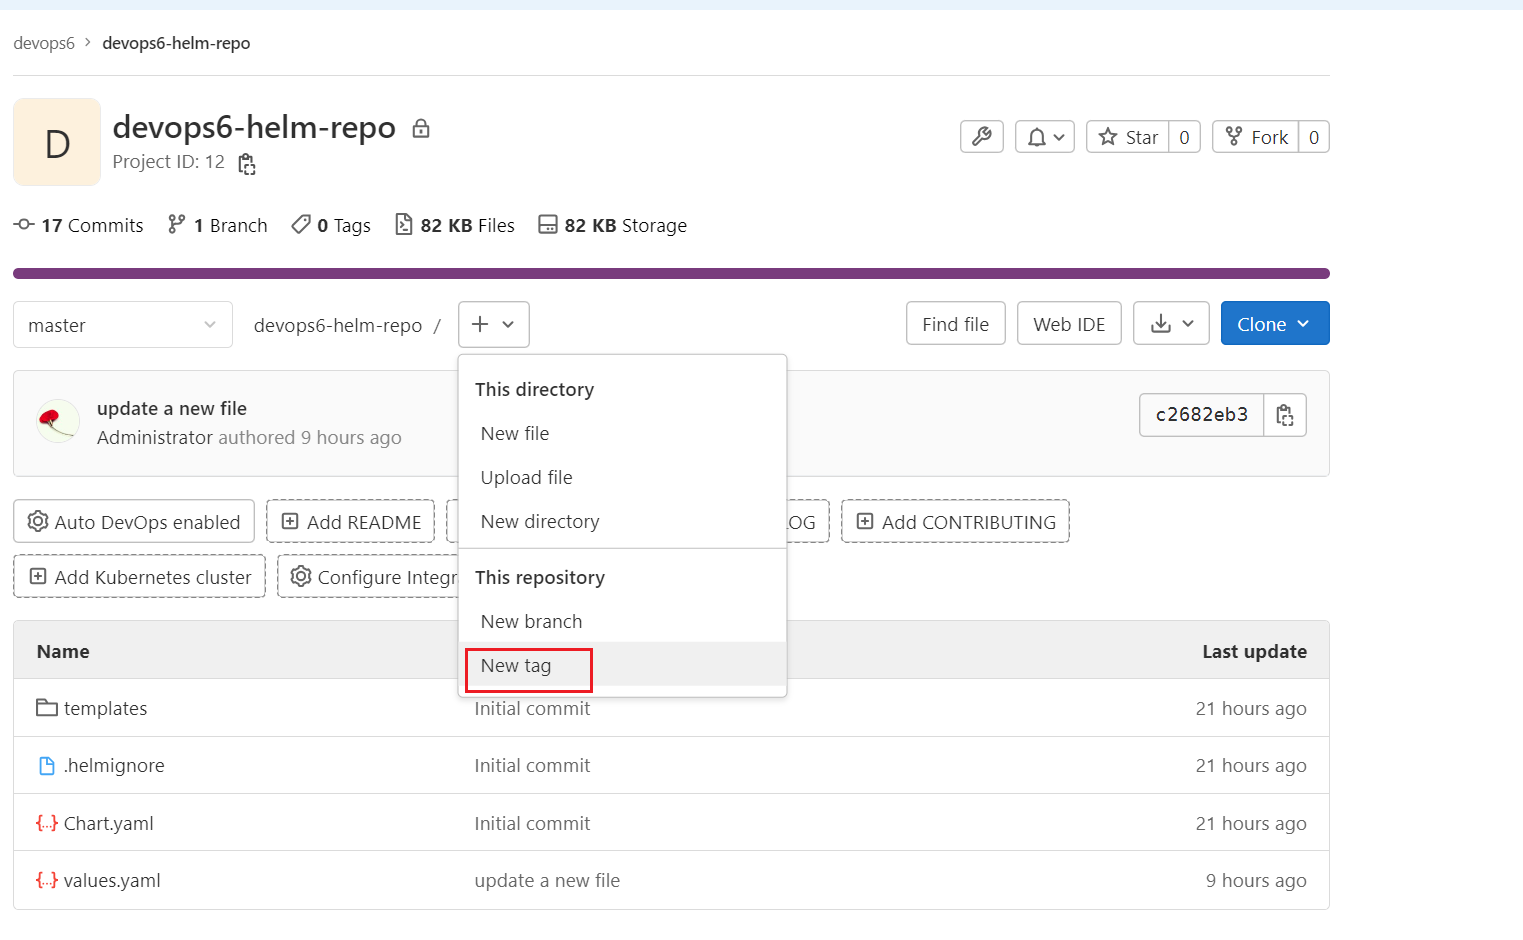Click templates row's '21 hours ago' timestamp

click(1251, 708)
